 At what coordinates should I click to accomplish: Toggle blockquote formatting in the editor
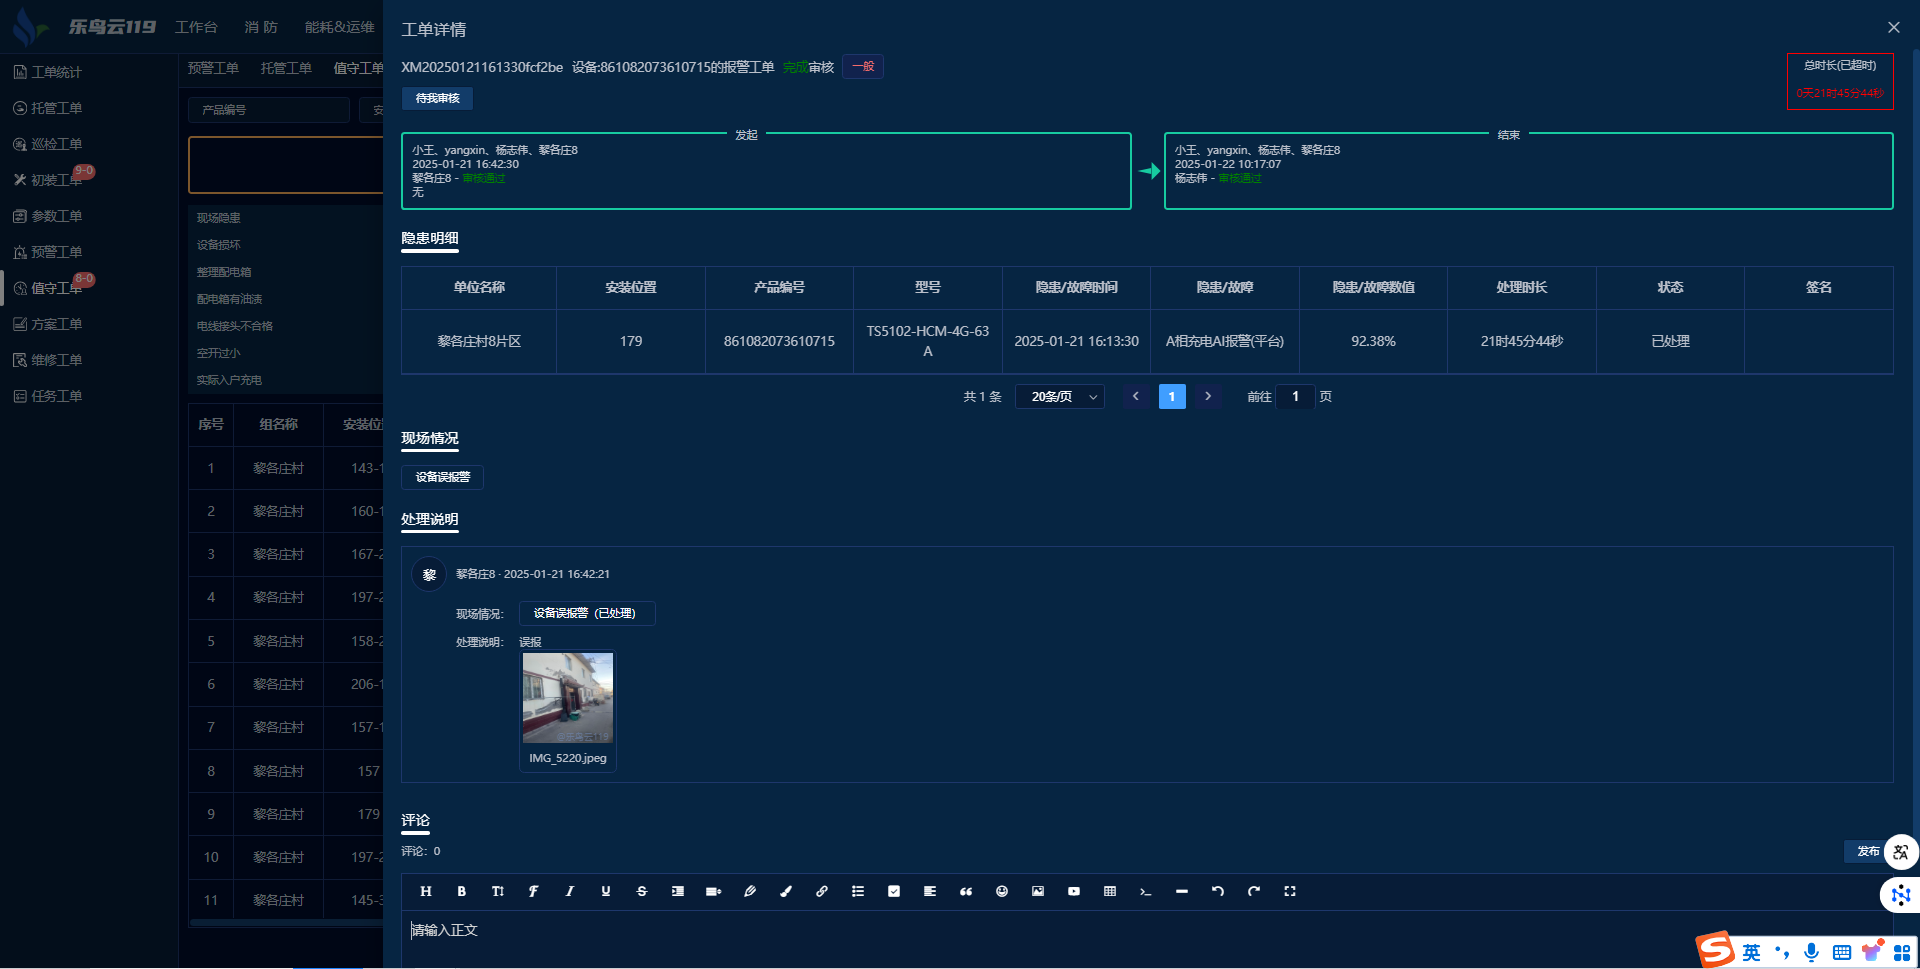tap(965, 891)
